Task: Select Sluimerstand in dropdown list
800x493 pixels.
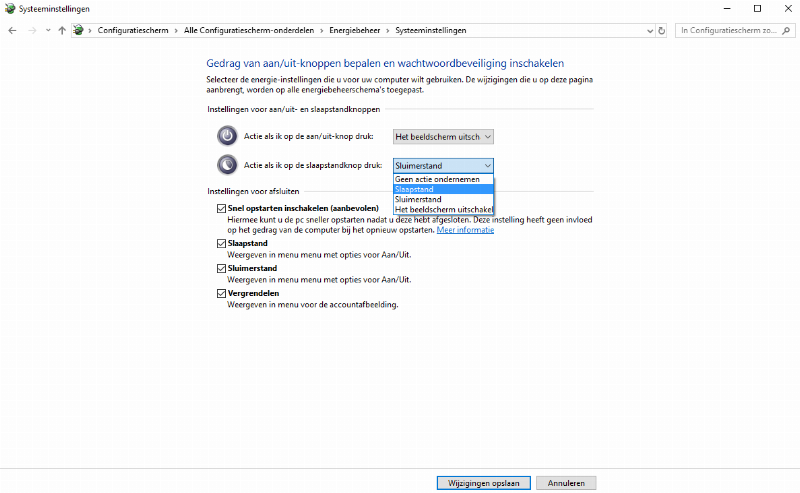Action: 443,200
